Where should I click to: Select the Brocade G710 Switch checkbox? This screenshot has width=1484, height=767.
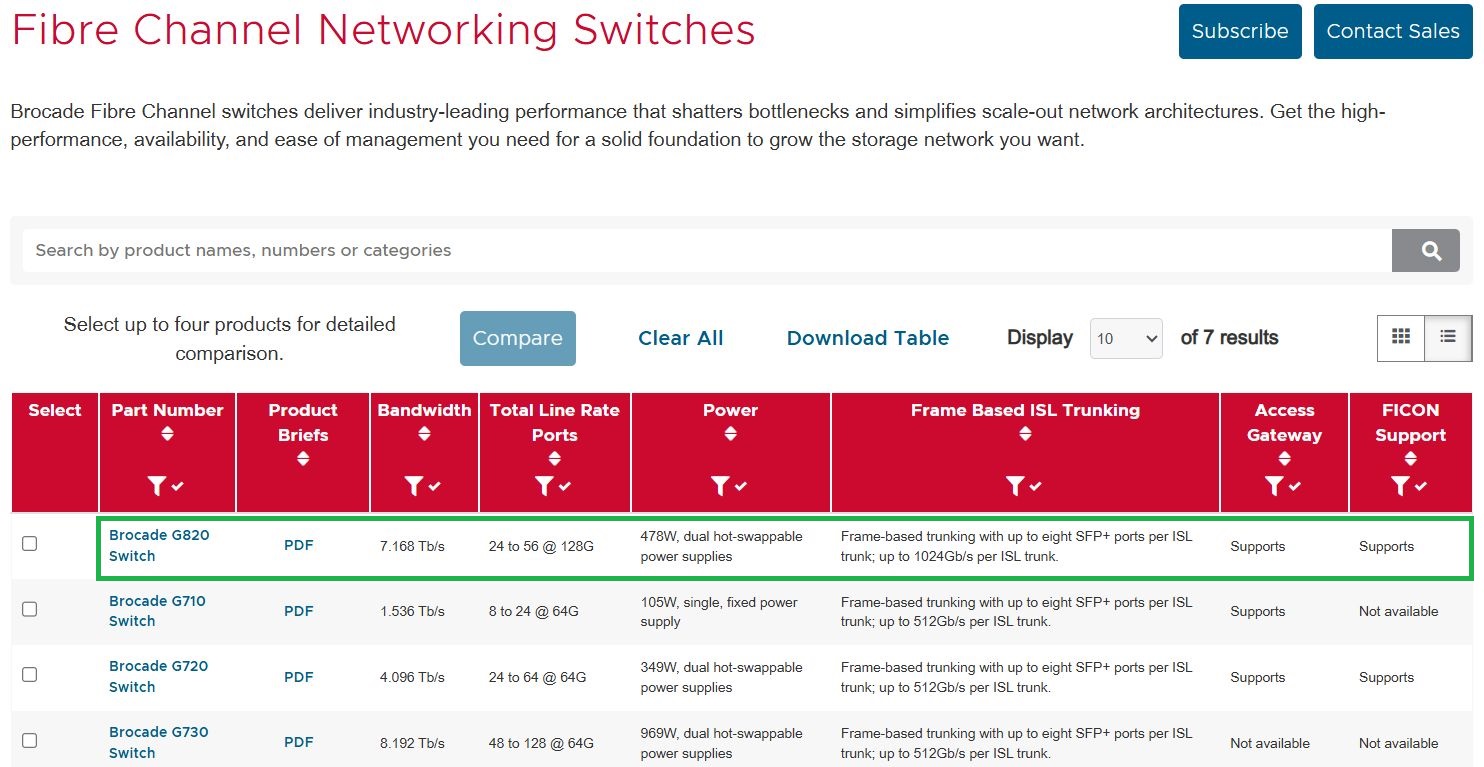[x=30, y=609]
